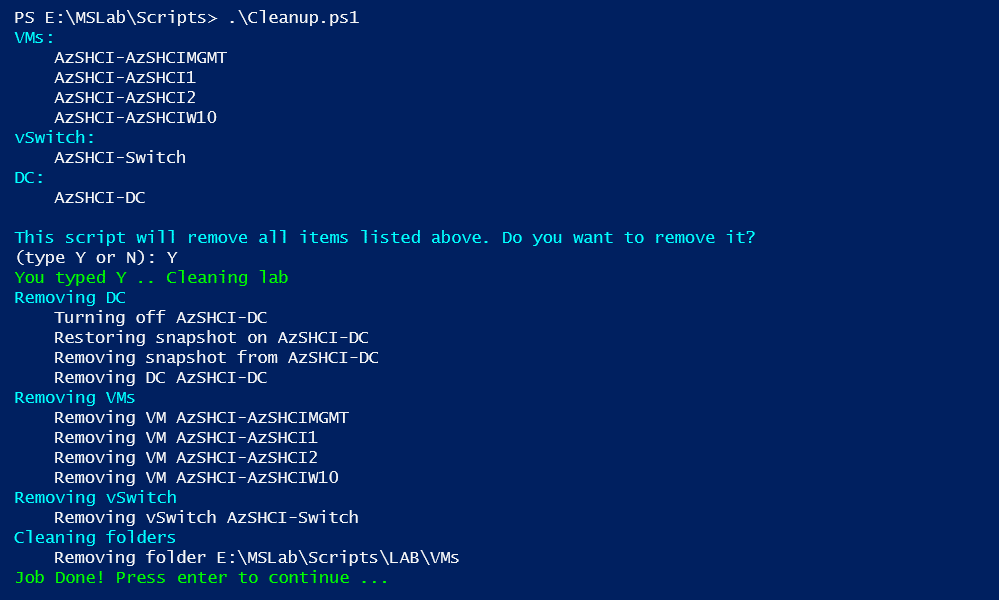This screenshot has width=999, height=600.
Task: Click the AzSHCI-AzSHCI1 entry in VMs list
Action: tap(125, 78)
